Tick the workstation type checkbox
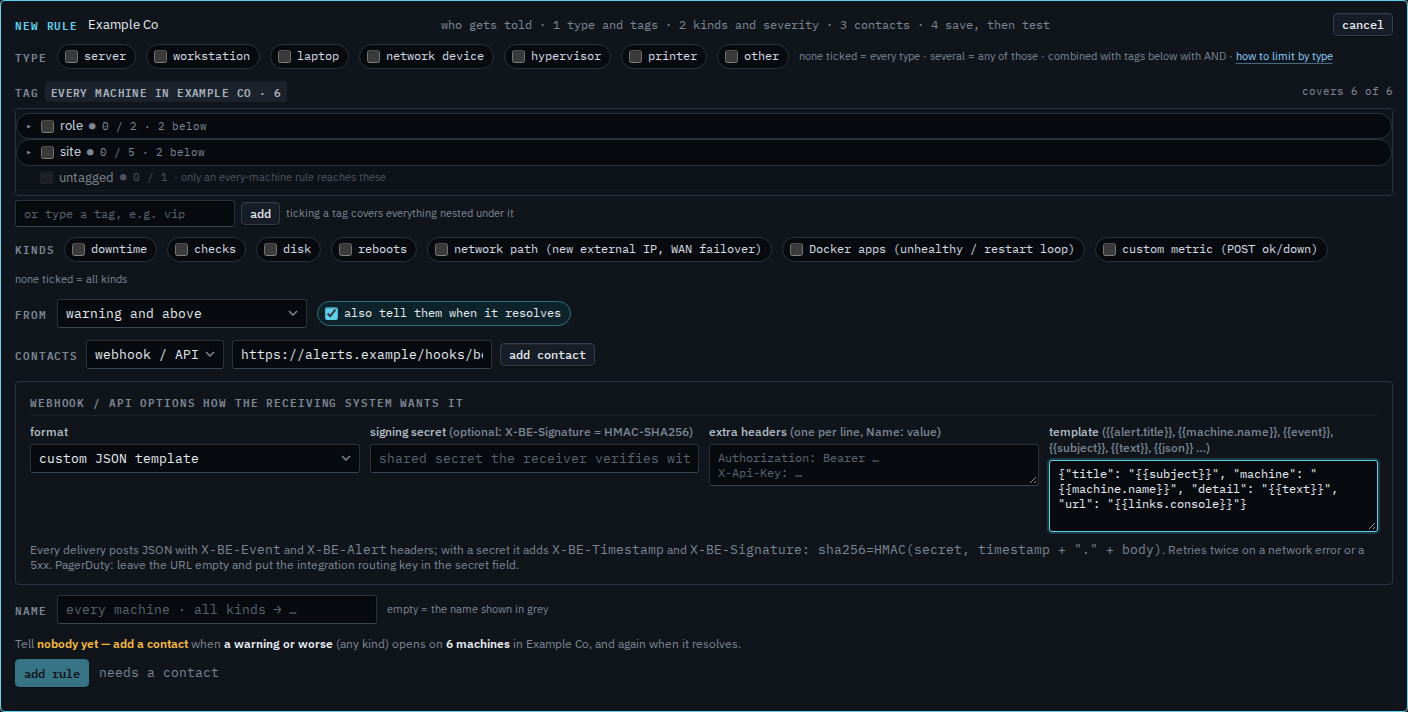The image size is (1408, 712). coord(160,57)
